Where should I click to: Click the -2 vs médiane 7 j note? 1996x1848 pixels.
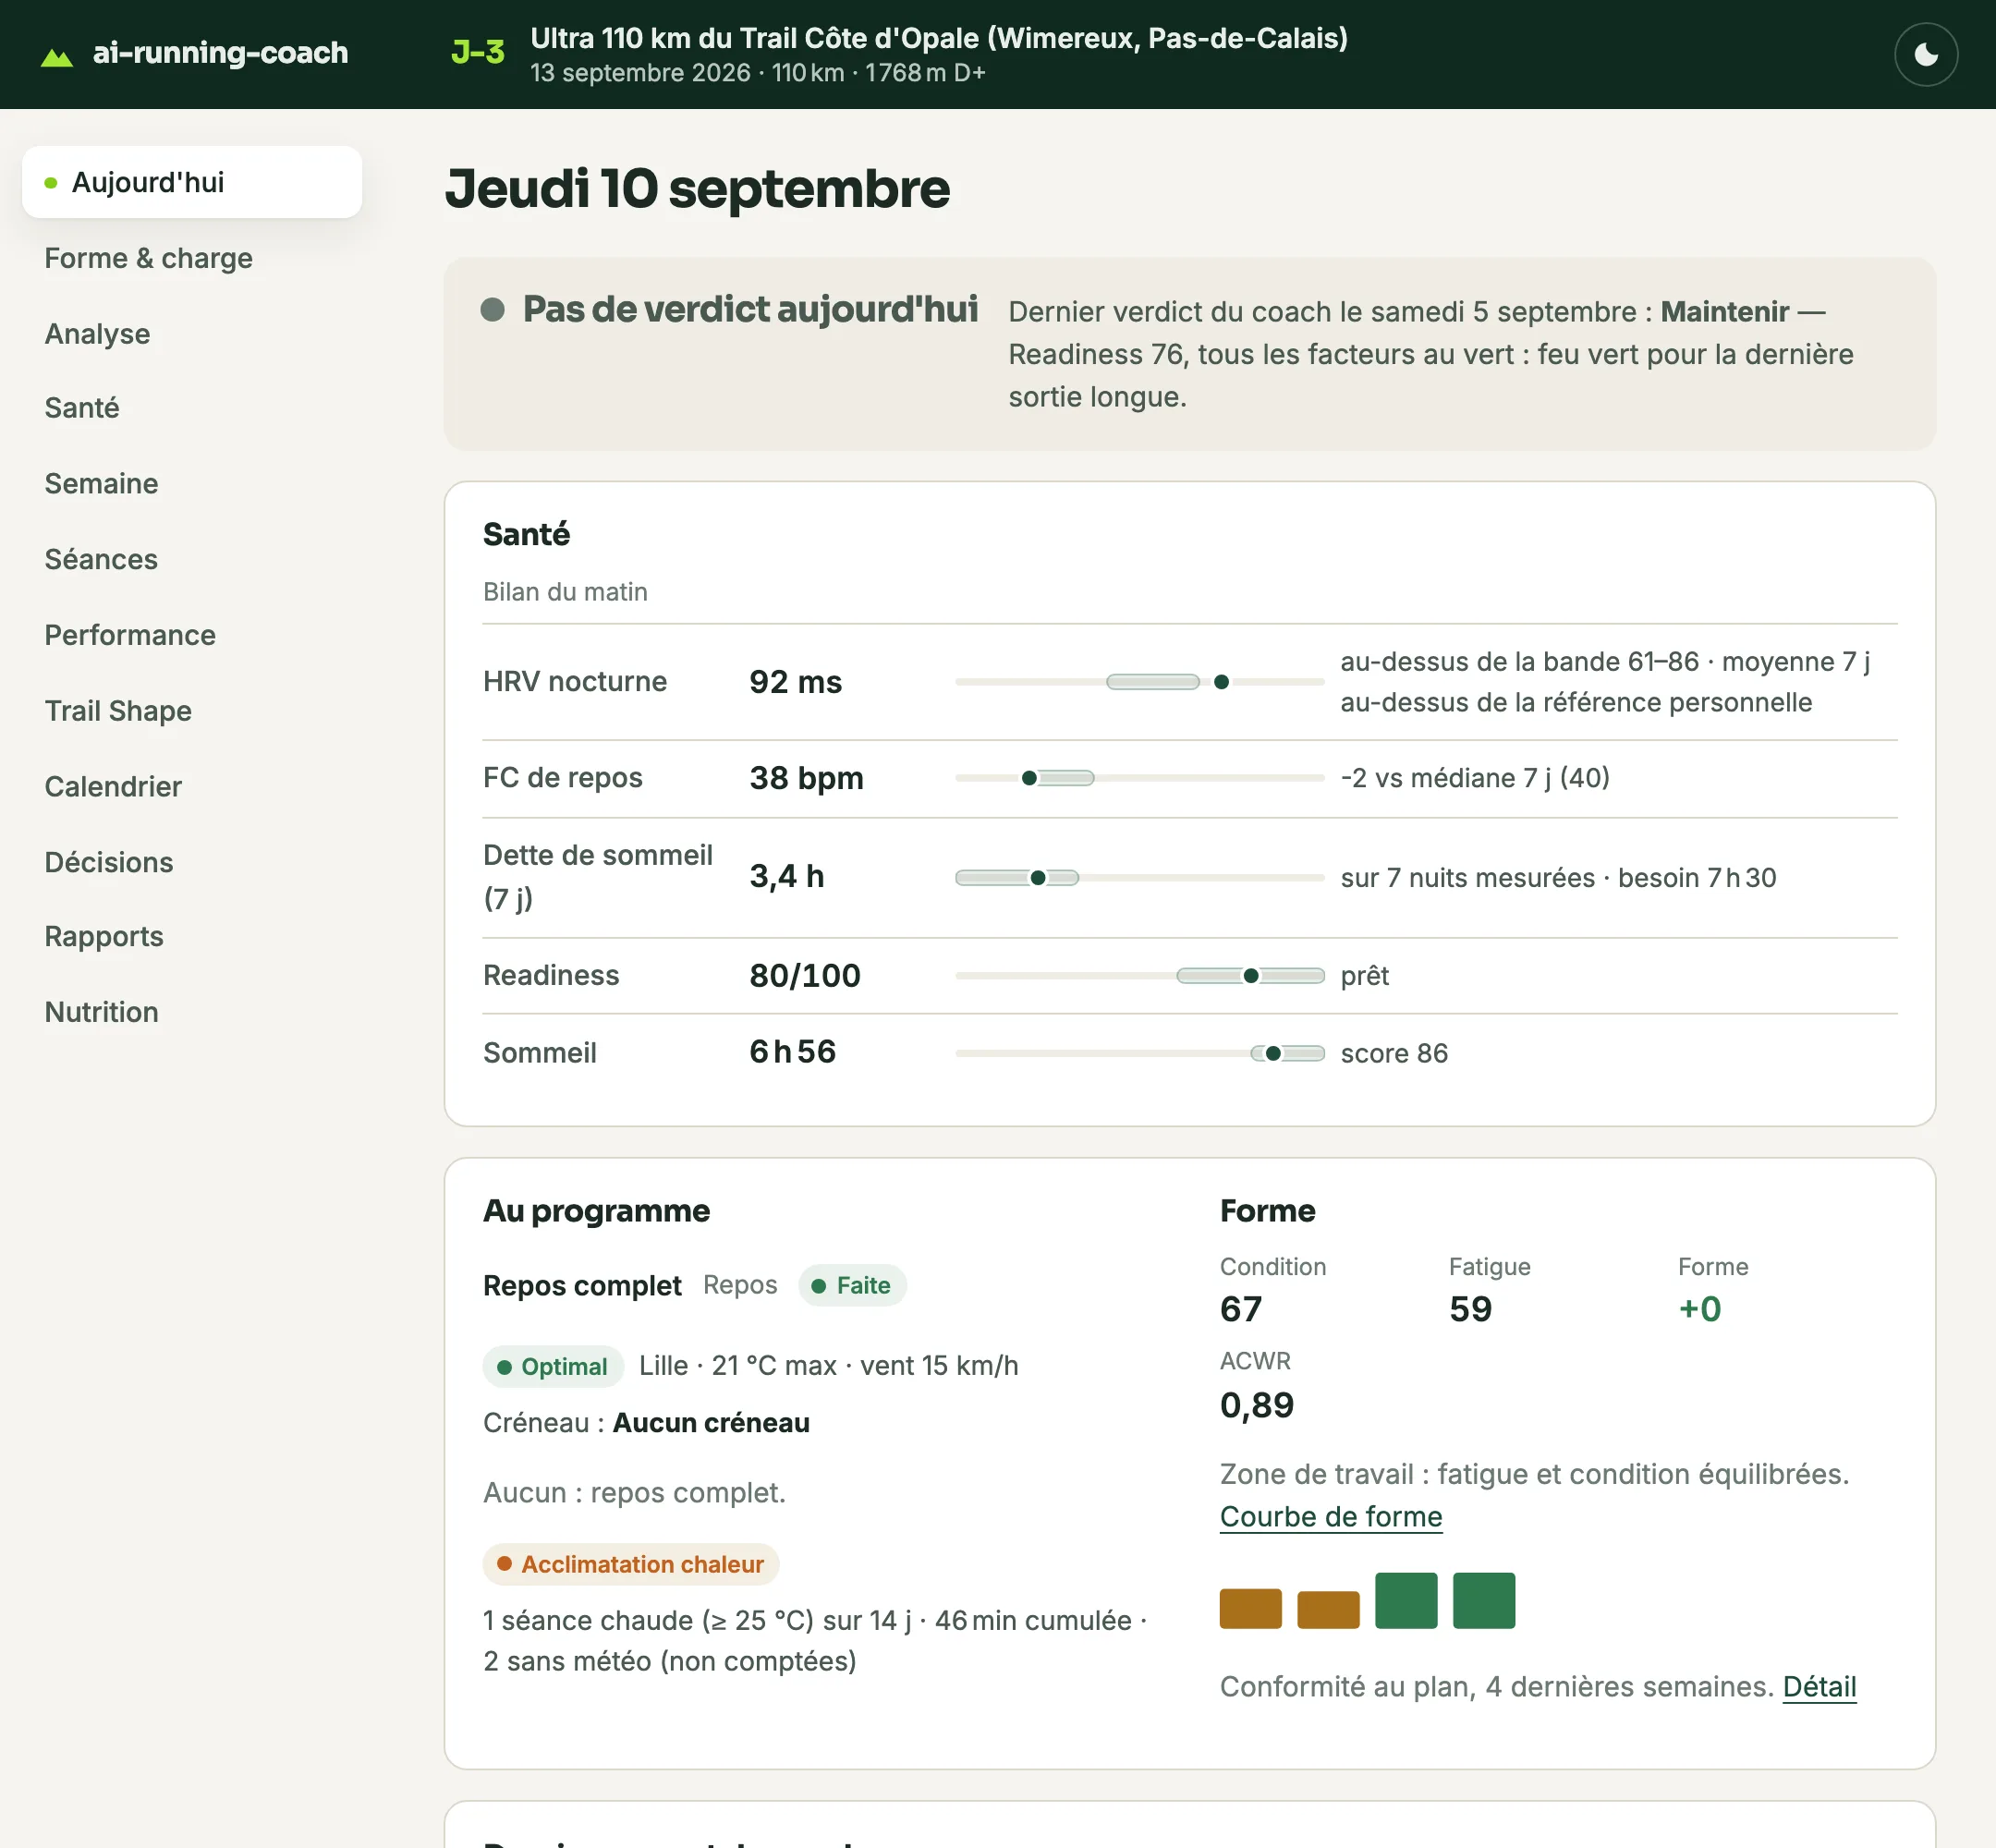[x=1475, y=778]
